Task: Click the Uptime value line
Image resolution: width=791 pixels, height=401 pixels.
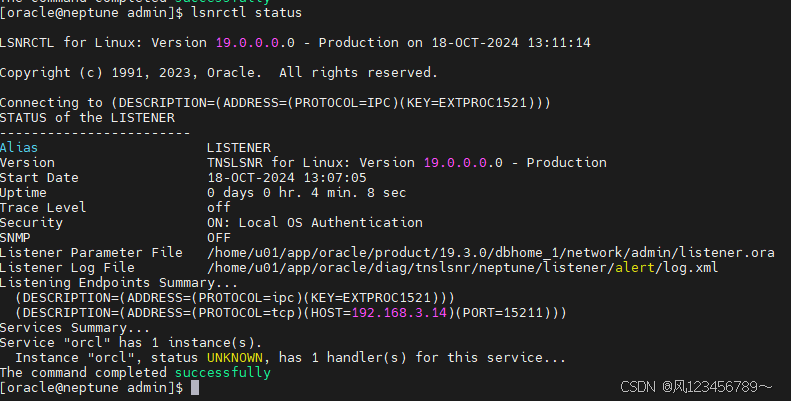Action: pyautogui.click(x=306, y=193)
